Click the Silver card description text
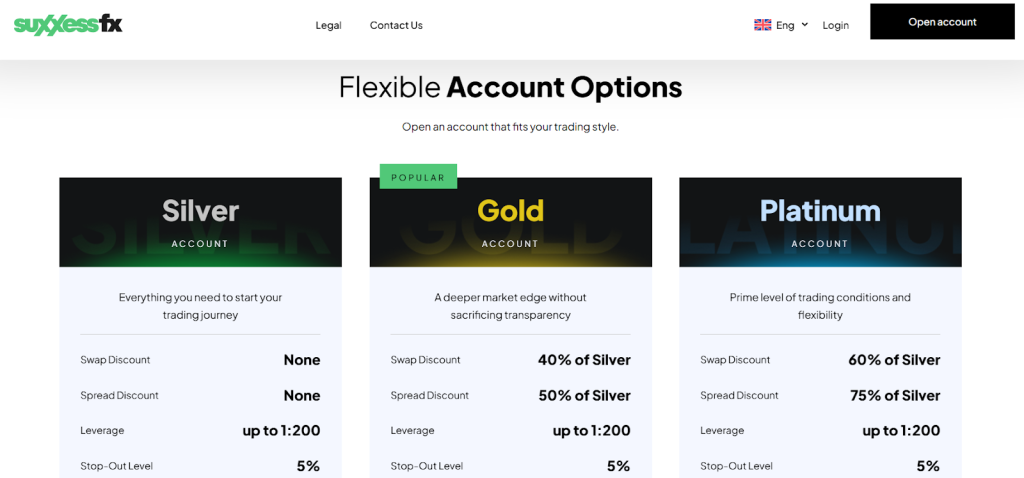The image size is (1024, 478). pos(200,306)
